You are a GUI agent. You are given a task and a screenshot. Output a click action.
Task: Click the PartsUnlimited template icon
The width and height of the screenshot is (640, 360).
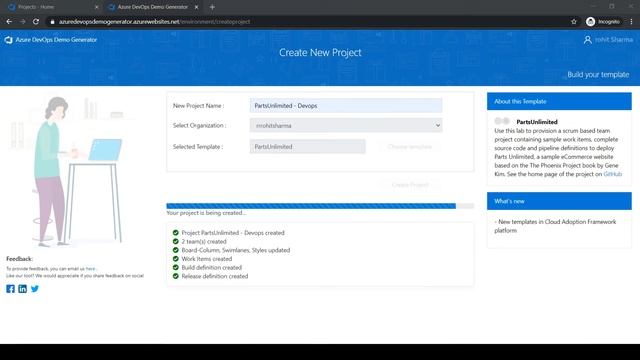click(502, 121)
